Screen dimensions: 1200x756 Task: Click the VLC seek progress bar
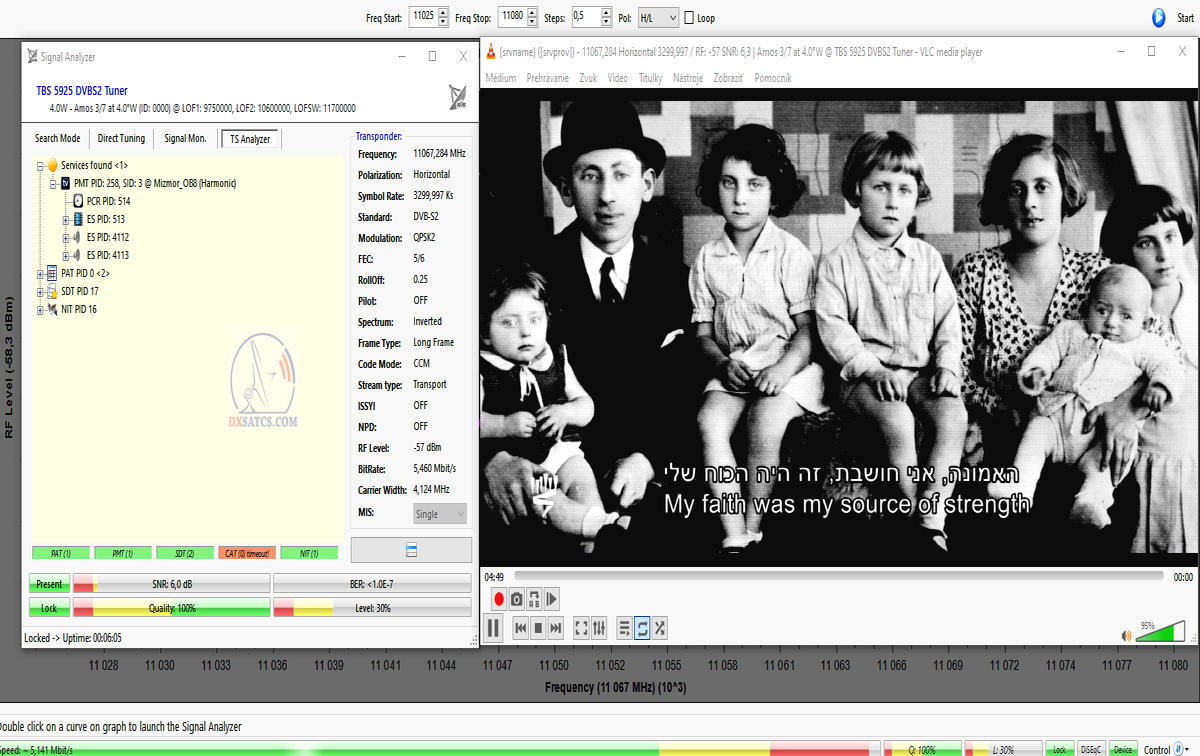838,577
